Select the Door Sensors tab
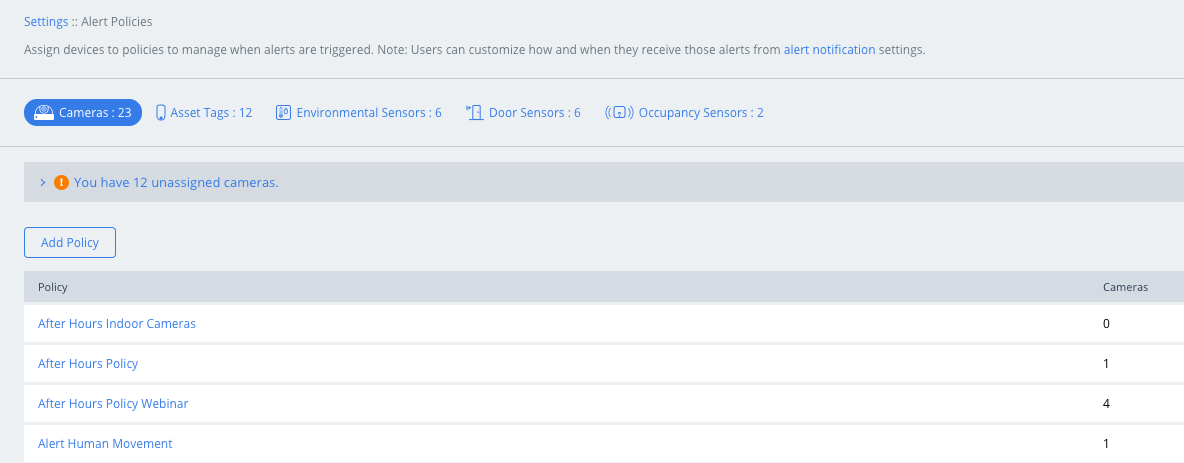 click(523, 113)
